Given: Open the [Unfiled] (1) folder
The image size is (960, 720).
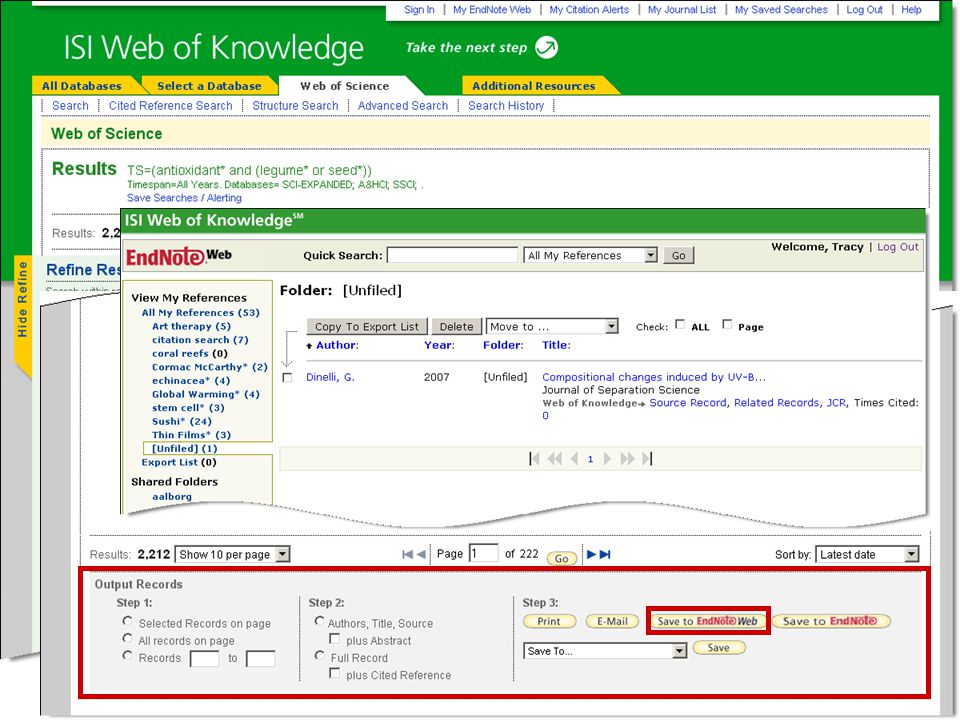Looking at the screenshot, I should tap(184, 448).
